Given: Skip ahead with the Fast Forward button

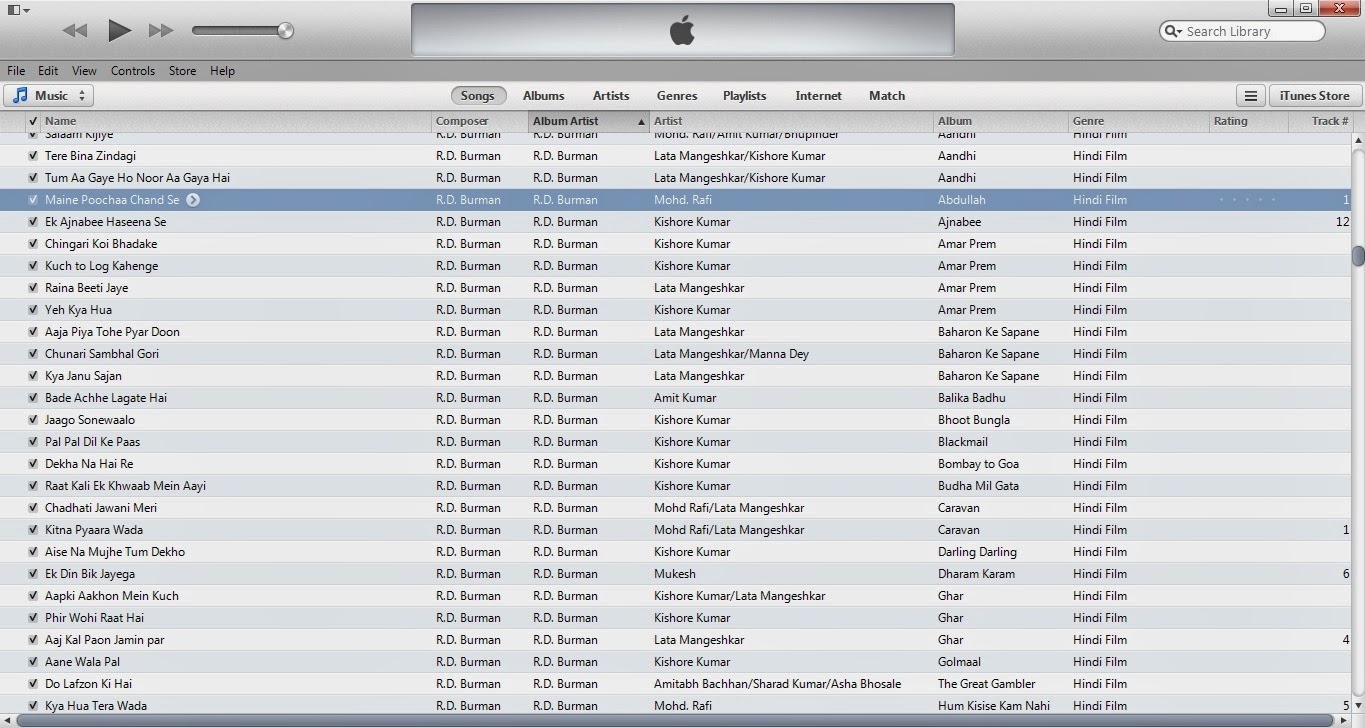Looking at the screenshot, I should pos(161,31).
